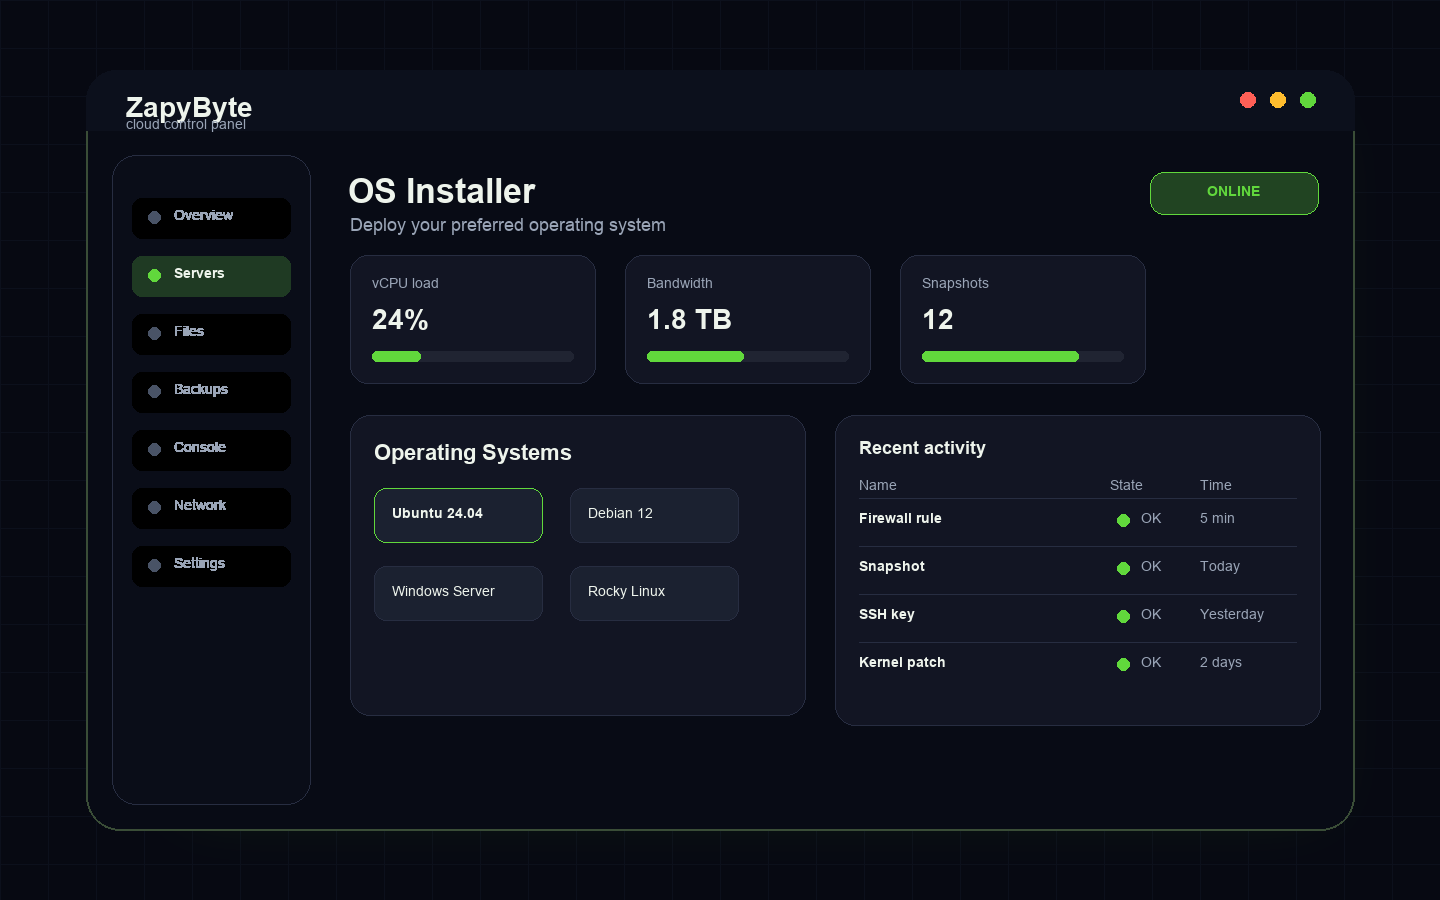
Task: Click the ZapyByte logo title
Action: point(189,107)
